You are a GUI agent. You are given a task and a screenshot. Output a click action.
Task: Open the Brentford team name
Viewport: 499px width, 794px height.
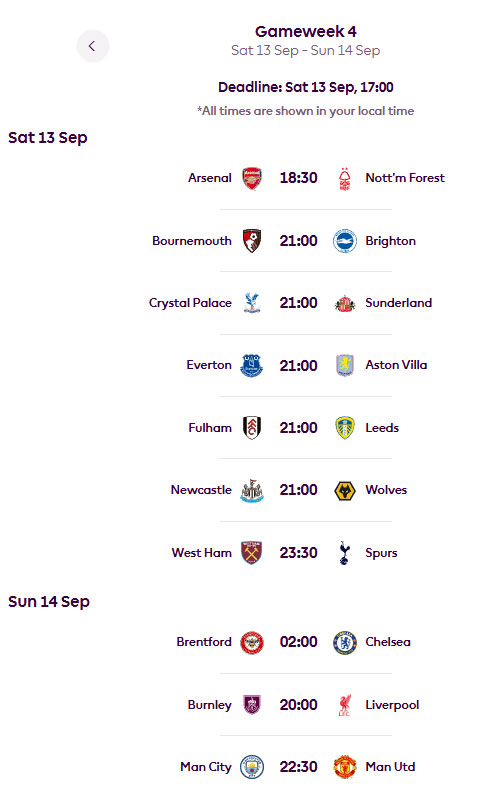(x=204, y=642)
